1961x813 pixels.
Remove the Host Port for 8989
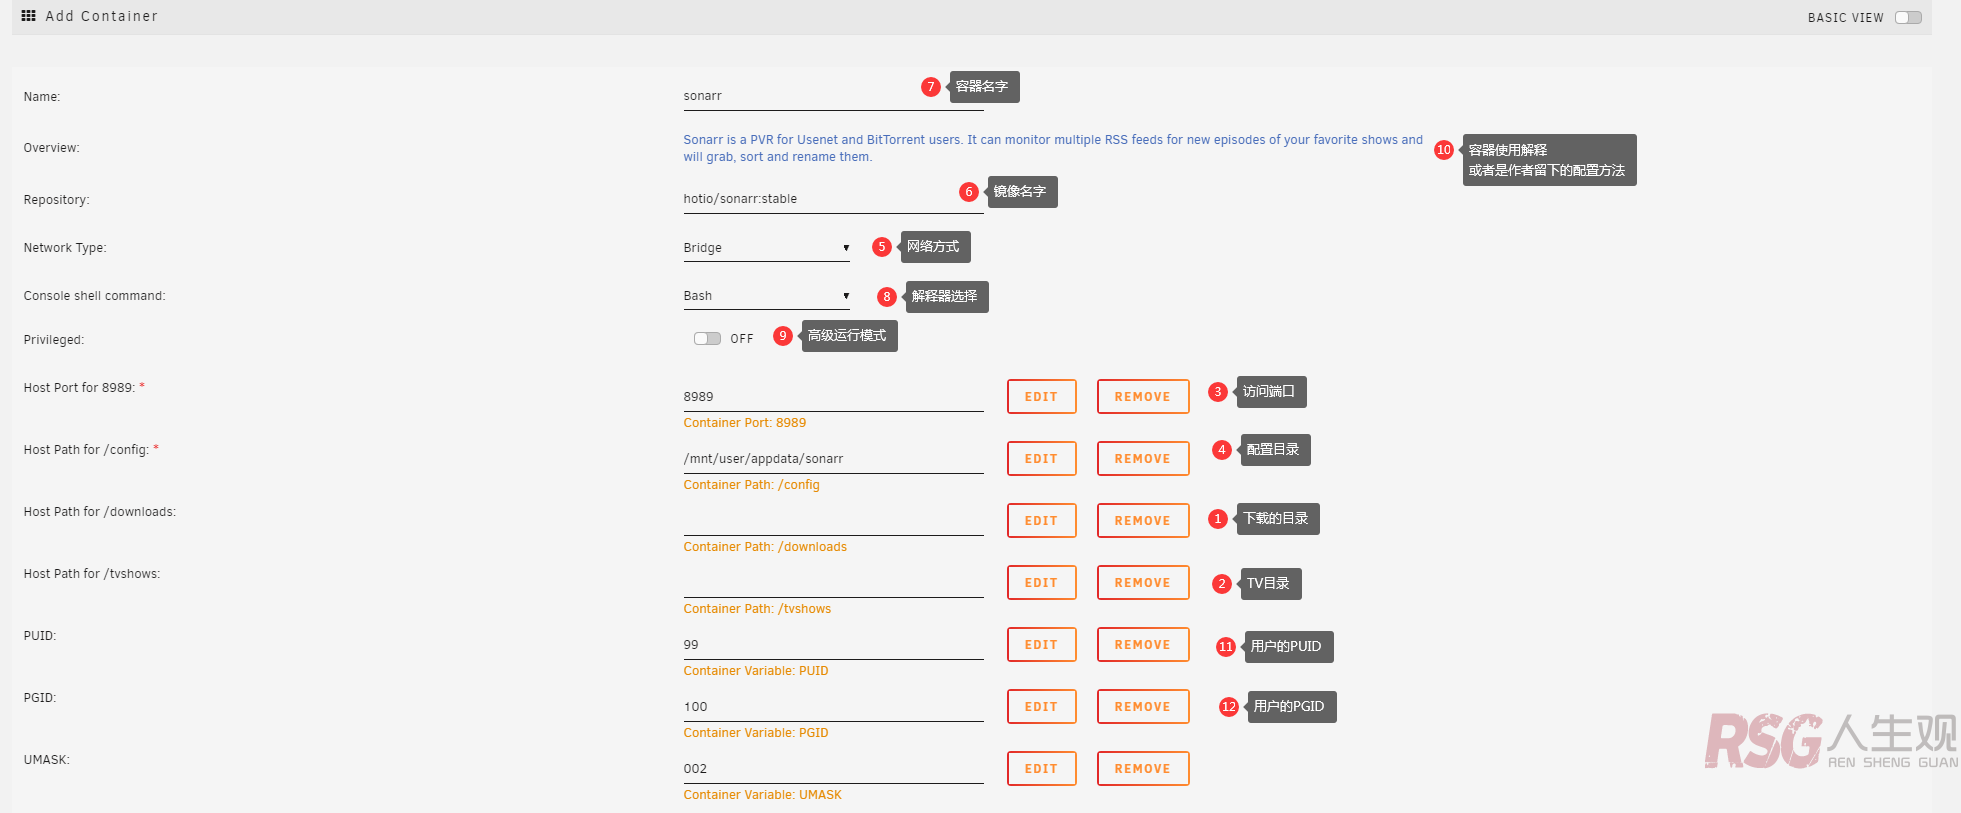tap(1143, 397)
